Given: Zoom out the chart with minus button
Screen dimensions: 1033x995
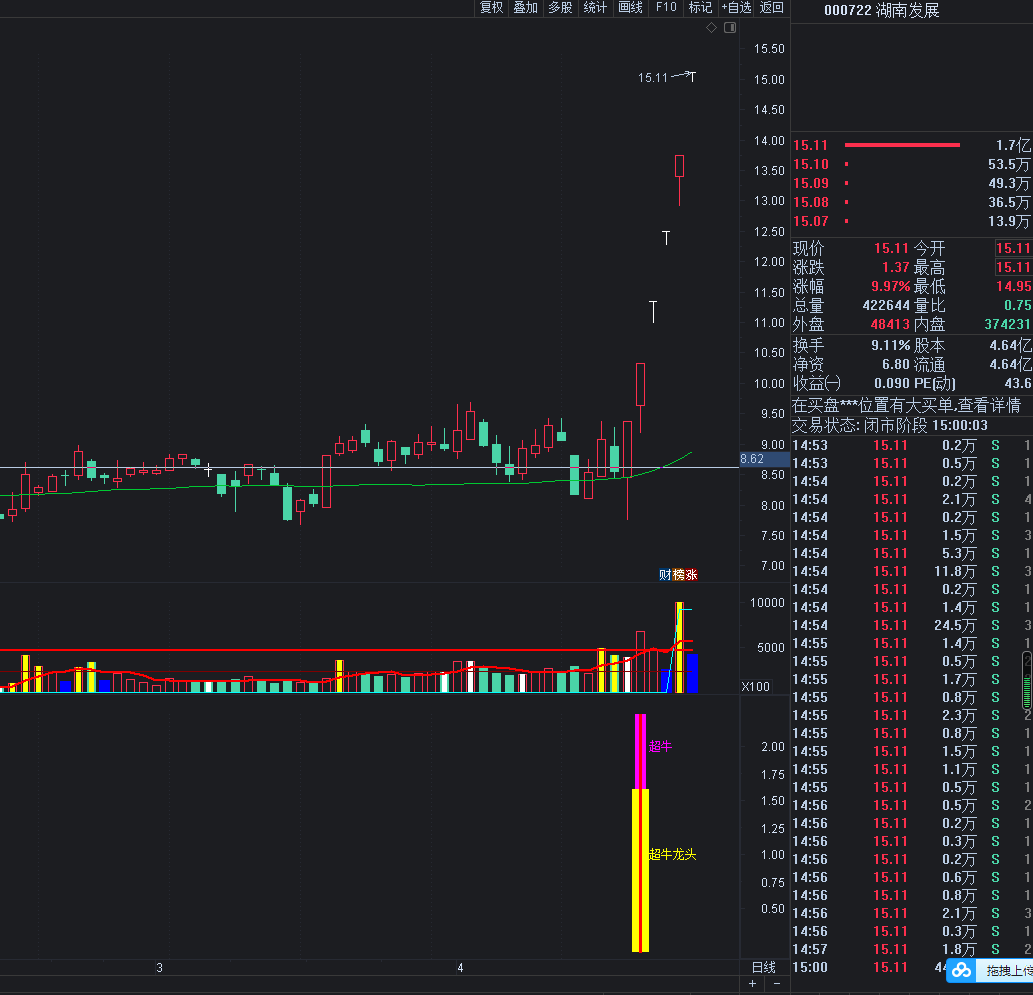Looking at the screenshot, I should [777, 984].
